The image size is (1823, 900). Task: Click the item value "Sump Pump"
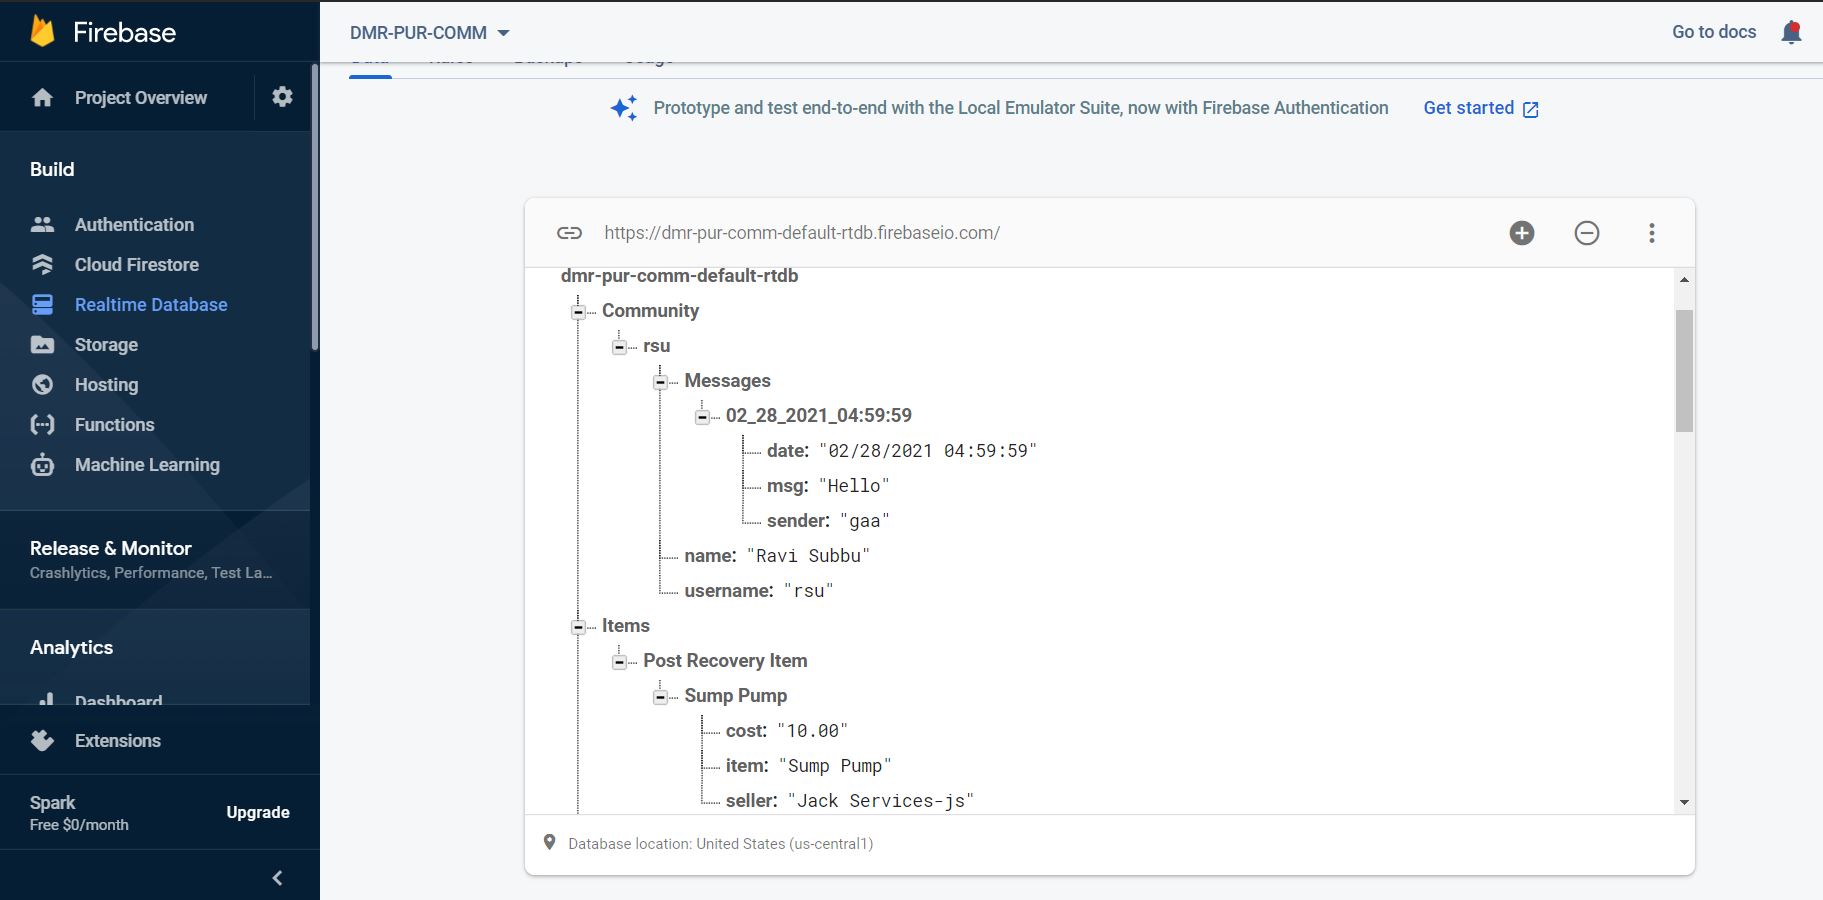point(835,766)
